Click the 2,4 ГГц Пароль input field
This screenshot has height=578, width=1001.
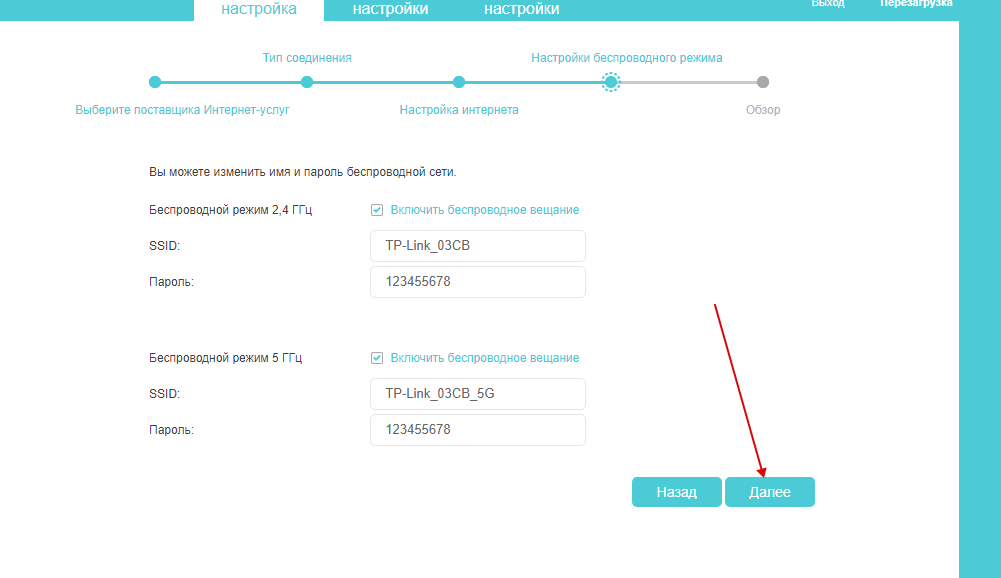point(477,282)
